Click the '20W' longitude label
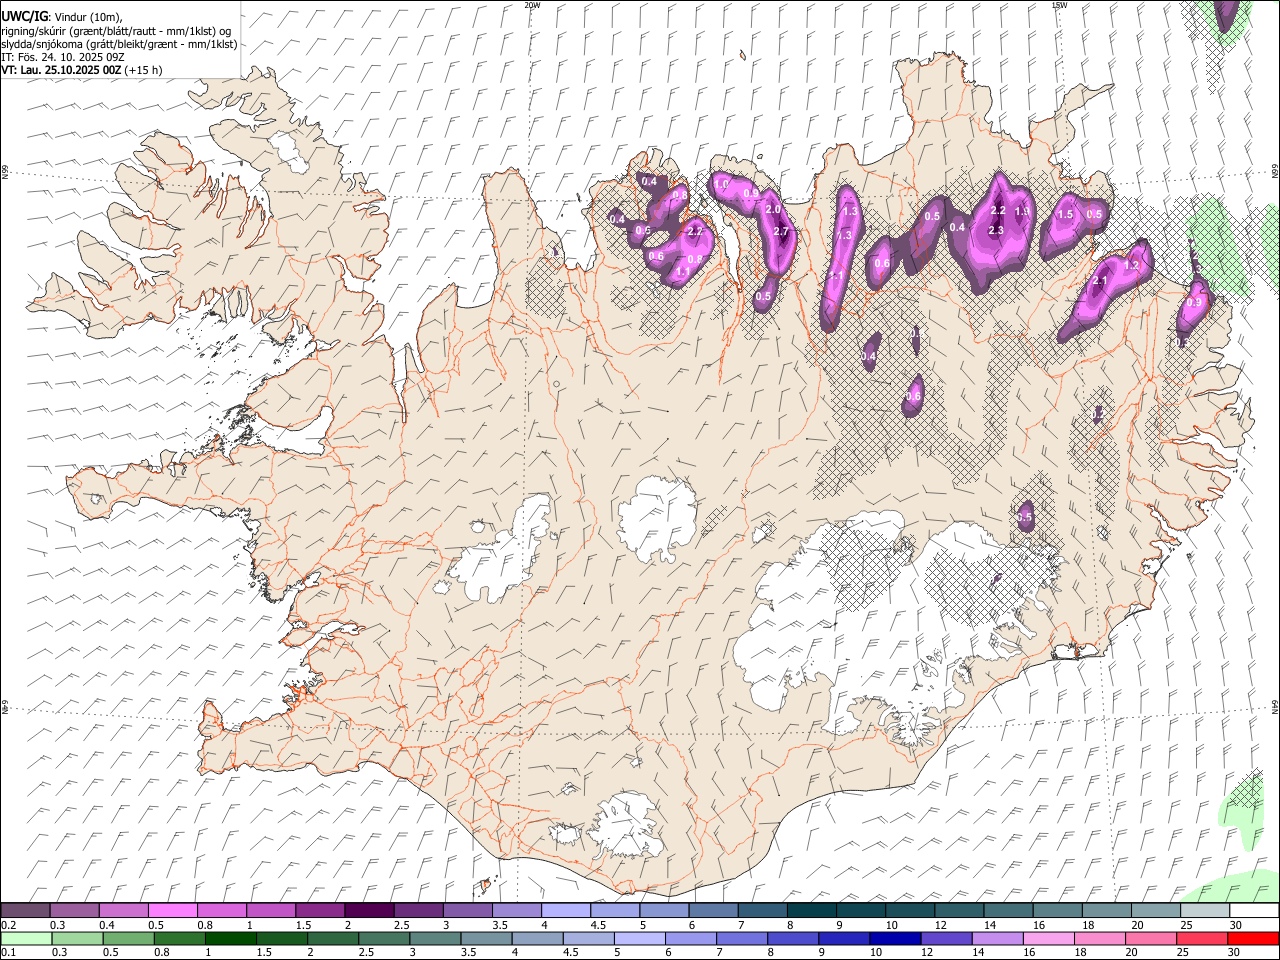Screen dimensions: 1280x960 (532, 5)
